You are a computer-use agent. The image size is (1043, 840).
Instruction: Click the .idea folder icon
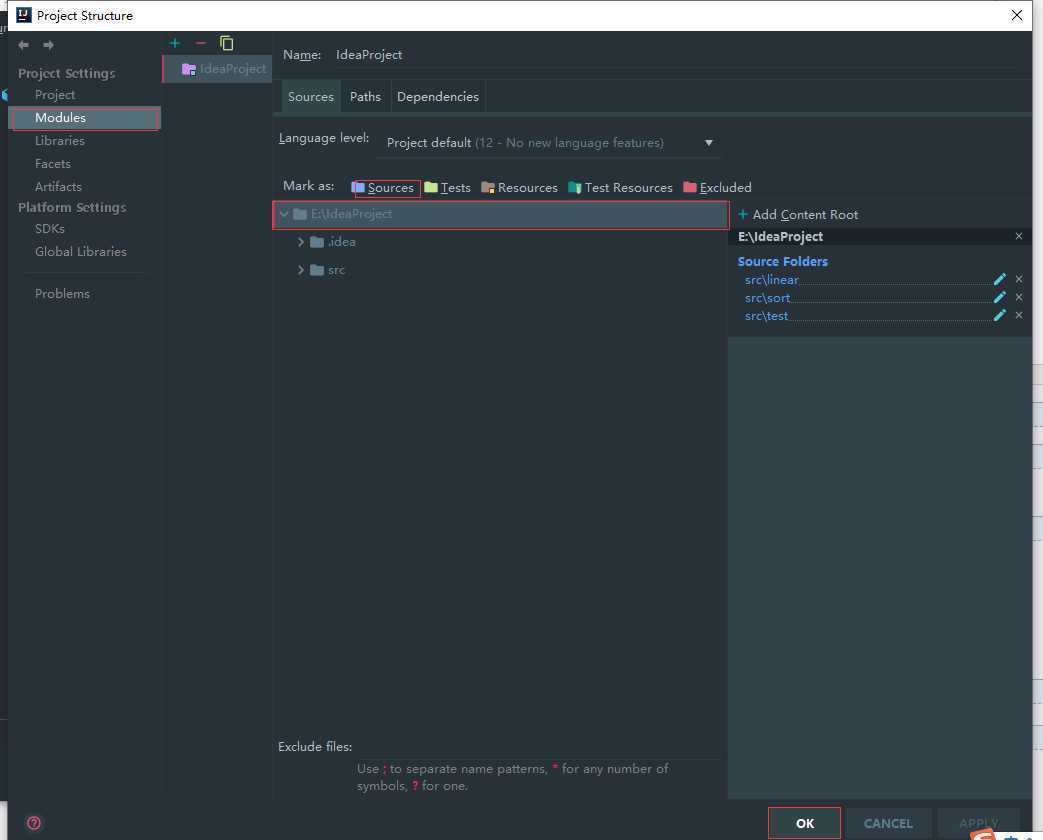point(317,242)
